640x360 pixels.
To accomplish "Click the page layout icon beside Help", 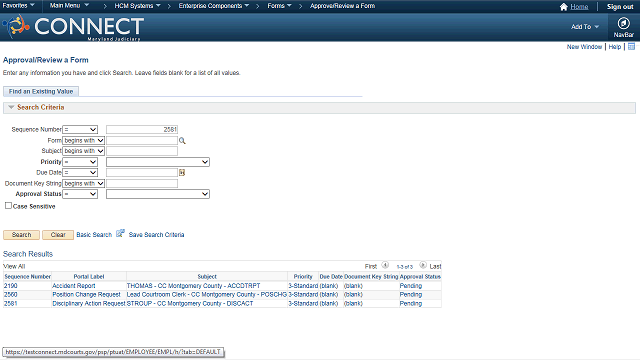I will coord(631,47).
